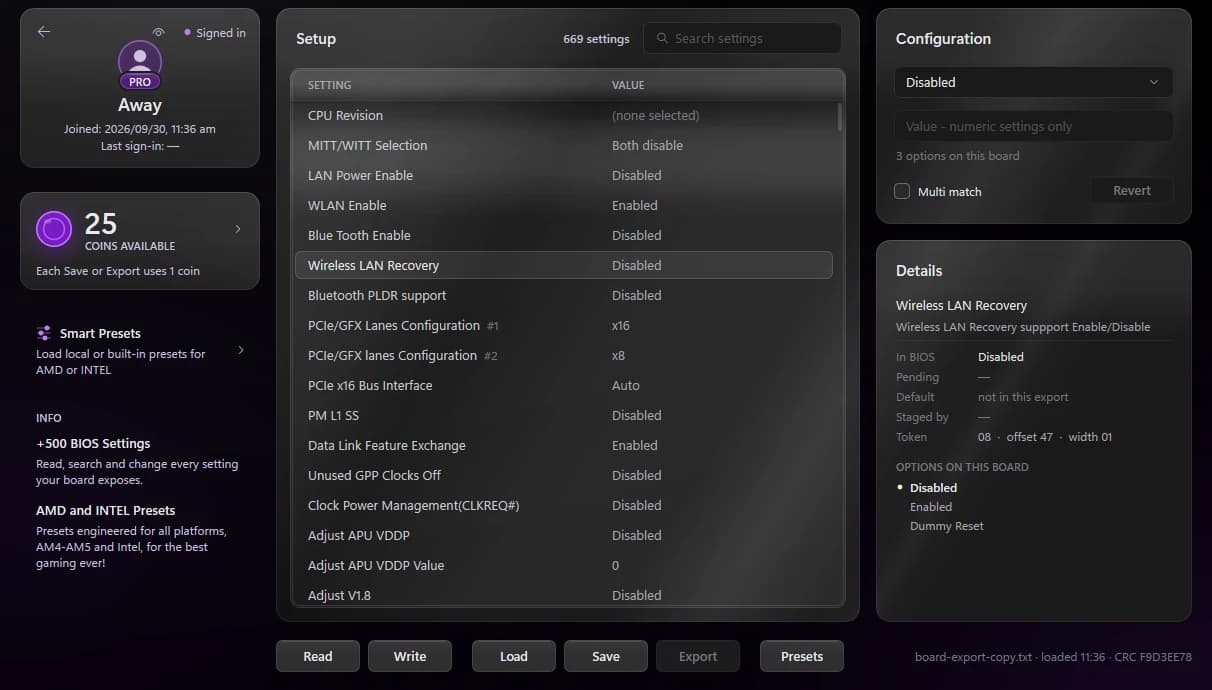The height and width of the screenshot is (690, 1212).
Task: Click the Revert button
Action: pos(1132,190)
